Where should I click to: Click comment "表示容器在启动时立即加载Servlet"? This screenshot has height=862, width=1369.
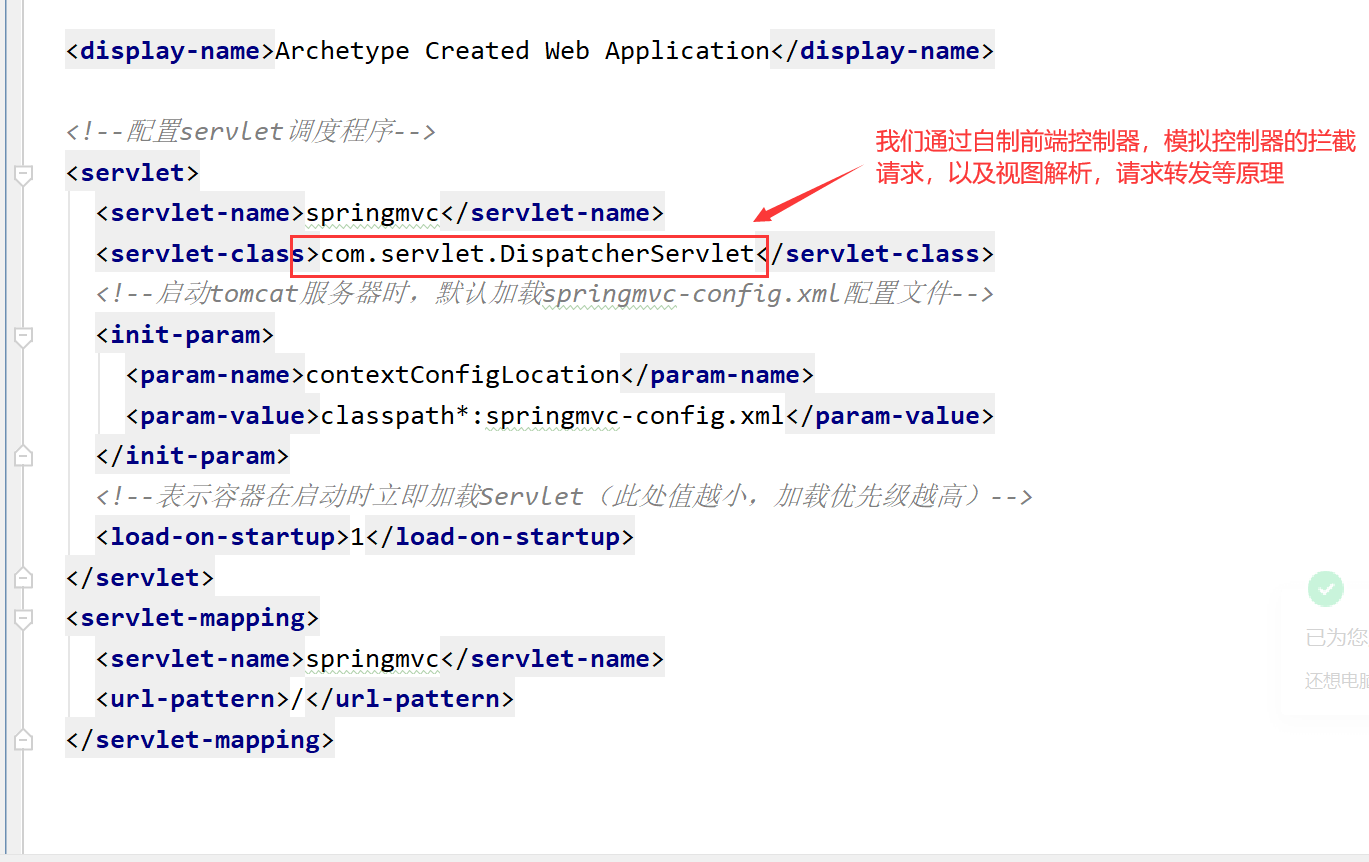[564, 496]
